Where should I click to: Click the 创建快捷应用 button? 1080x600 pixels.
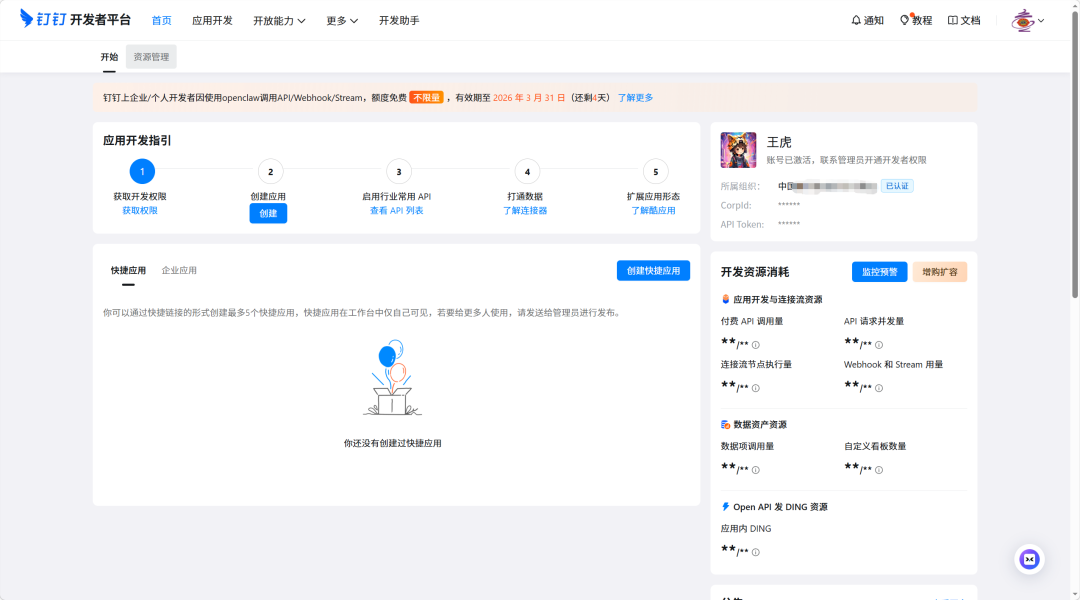[652, 270]
